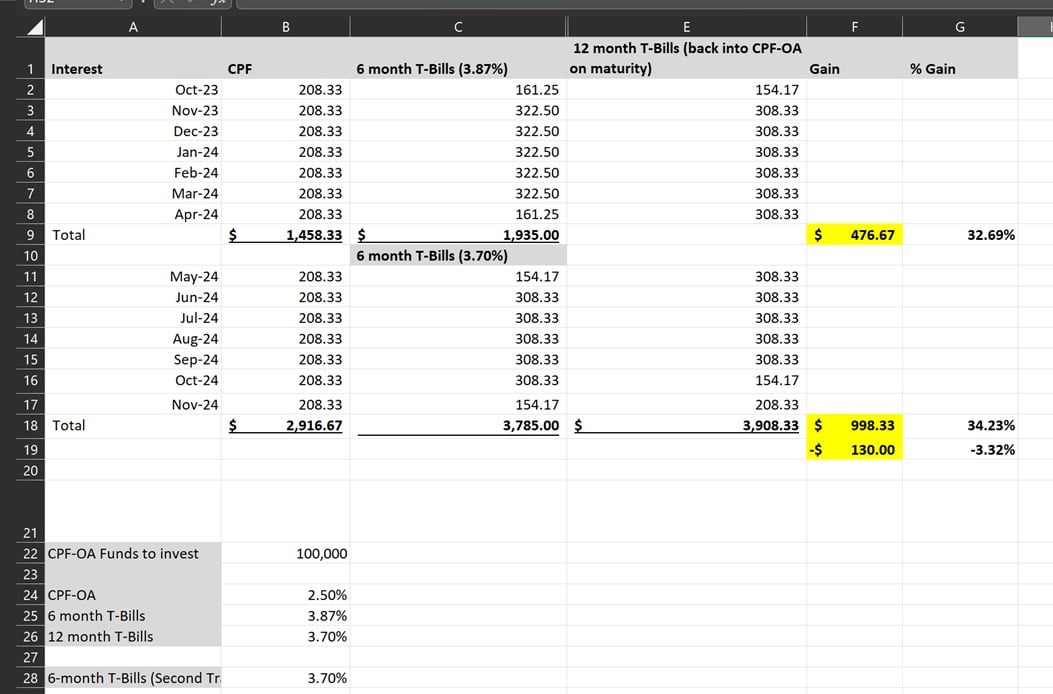The height and width of the screenshot is (694, 1053).
Task: Click '12 month T-Bills' label in row 26
Action: pyautogui.click(x=133, y=637)
